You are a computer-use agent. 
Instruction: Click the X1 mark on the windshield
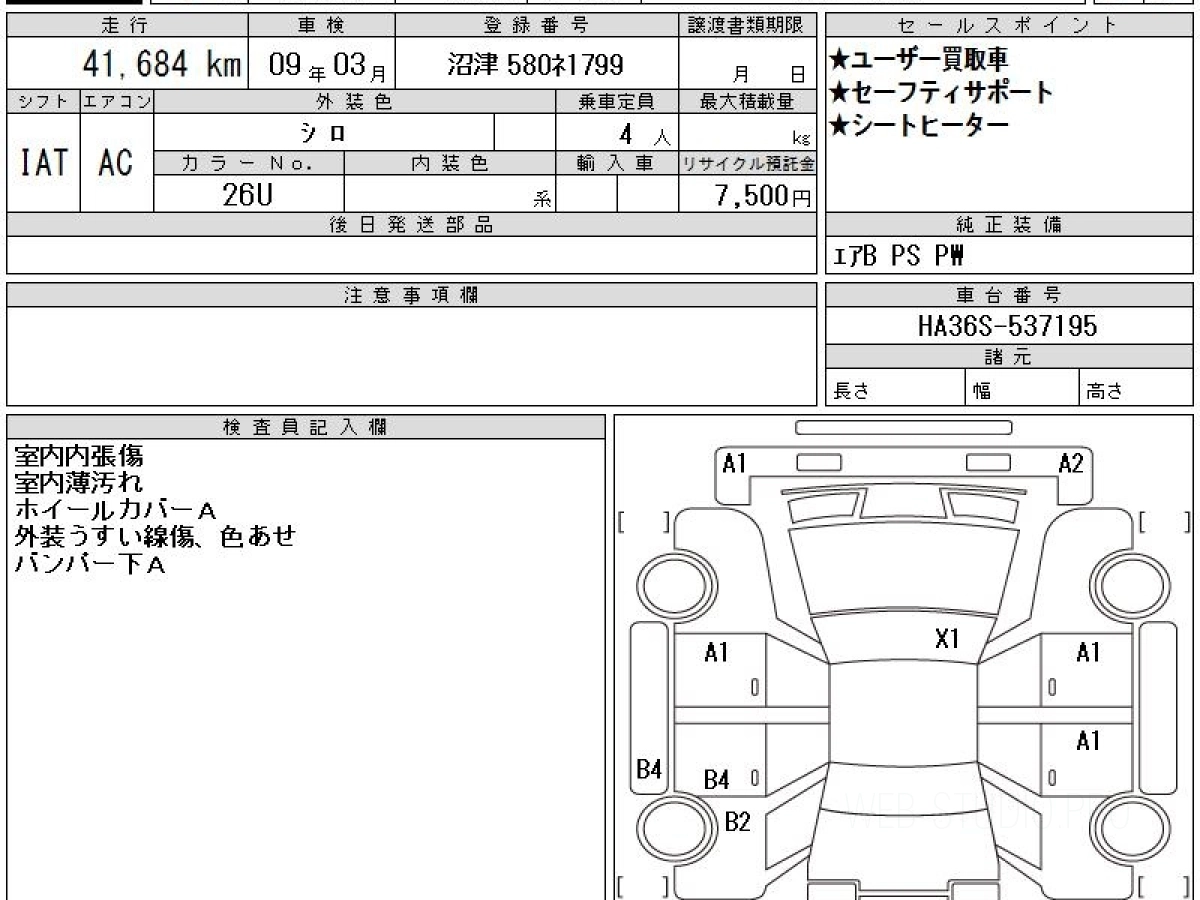coord(947,639)
